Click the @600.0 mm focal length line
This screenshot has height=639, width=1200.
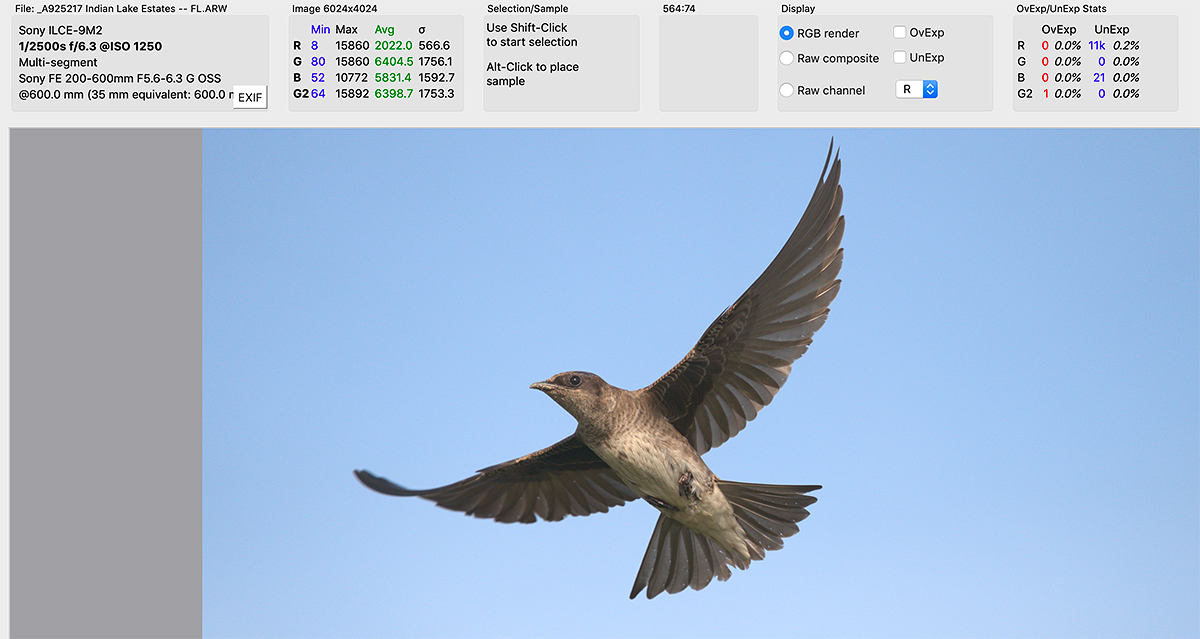(x=125, y=94)
